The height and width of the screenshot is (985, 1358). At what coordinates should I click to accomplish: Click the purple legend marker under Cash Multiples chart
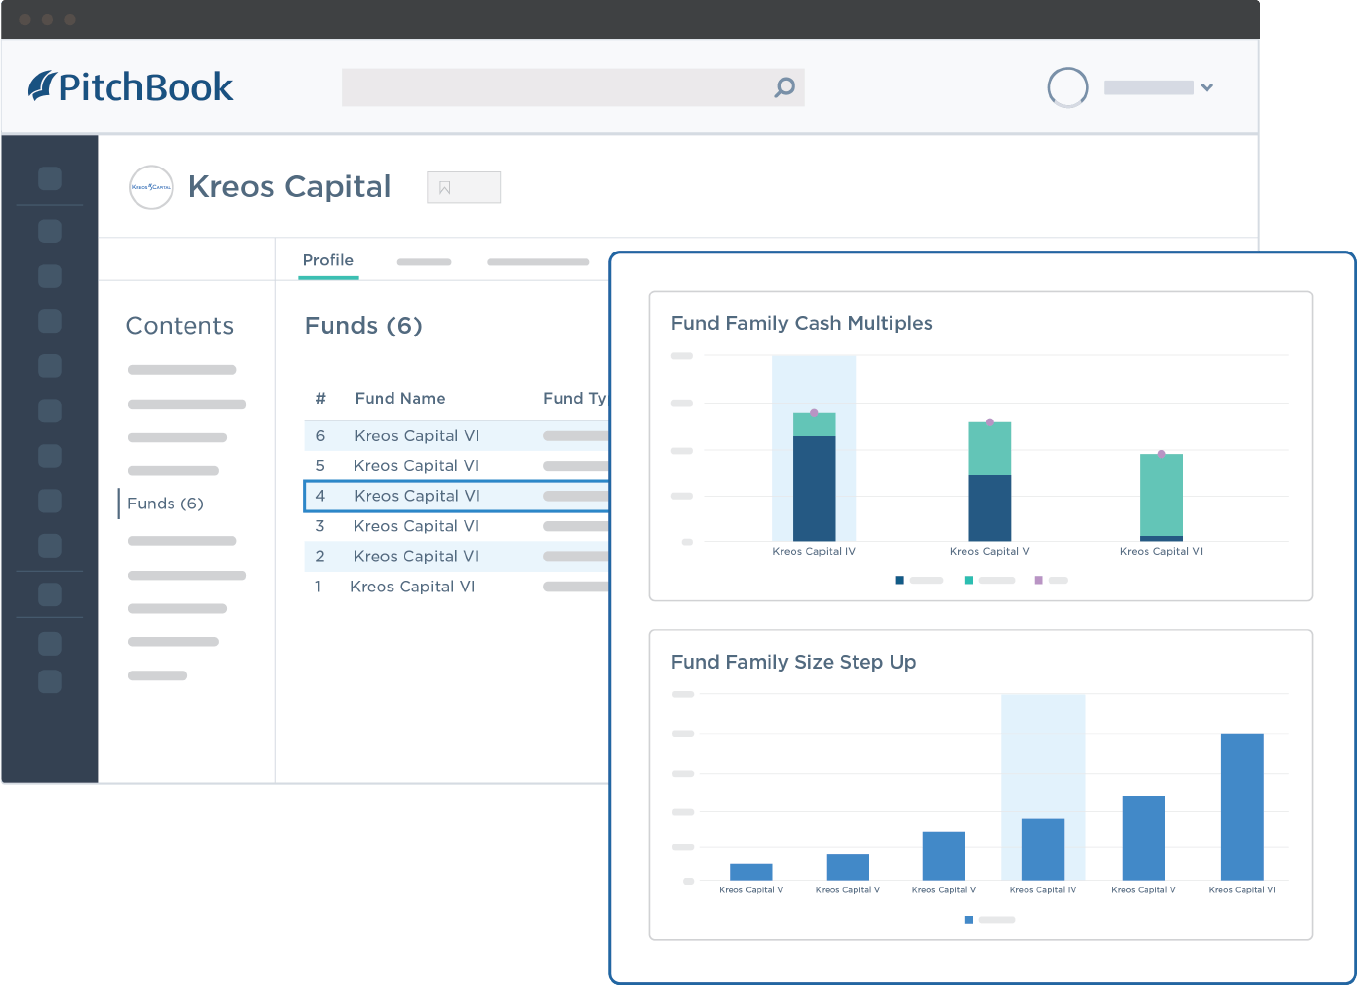tap(1040, 580)
